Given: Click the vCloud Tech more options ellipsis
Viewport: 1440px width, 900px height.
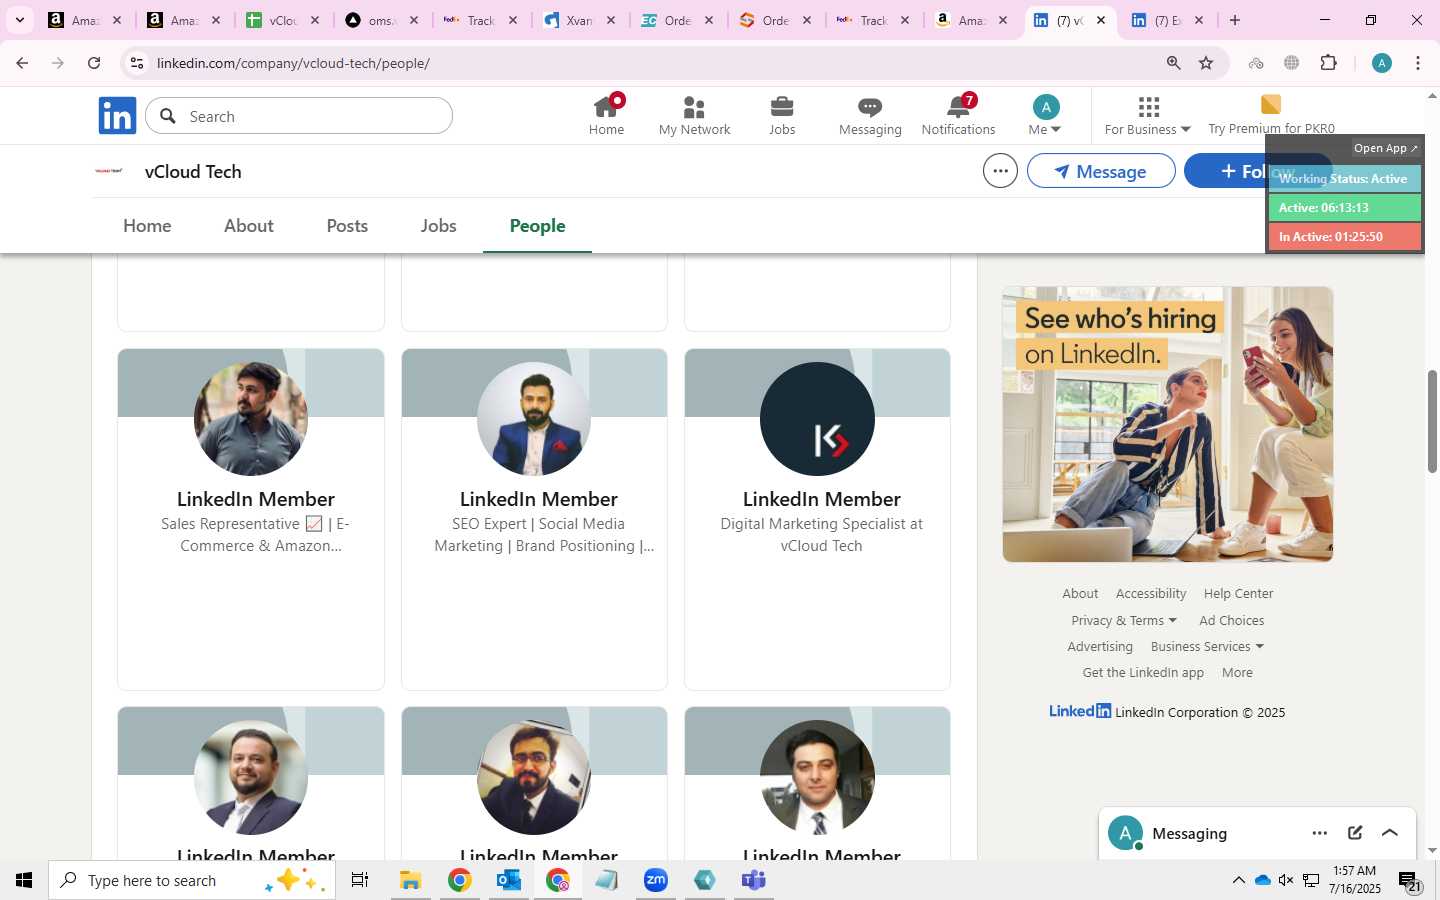Looking at the screenshot, I should point(1000,171).
